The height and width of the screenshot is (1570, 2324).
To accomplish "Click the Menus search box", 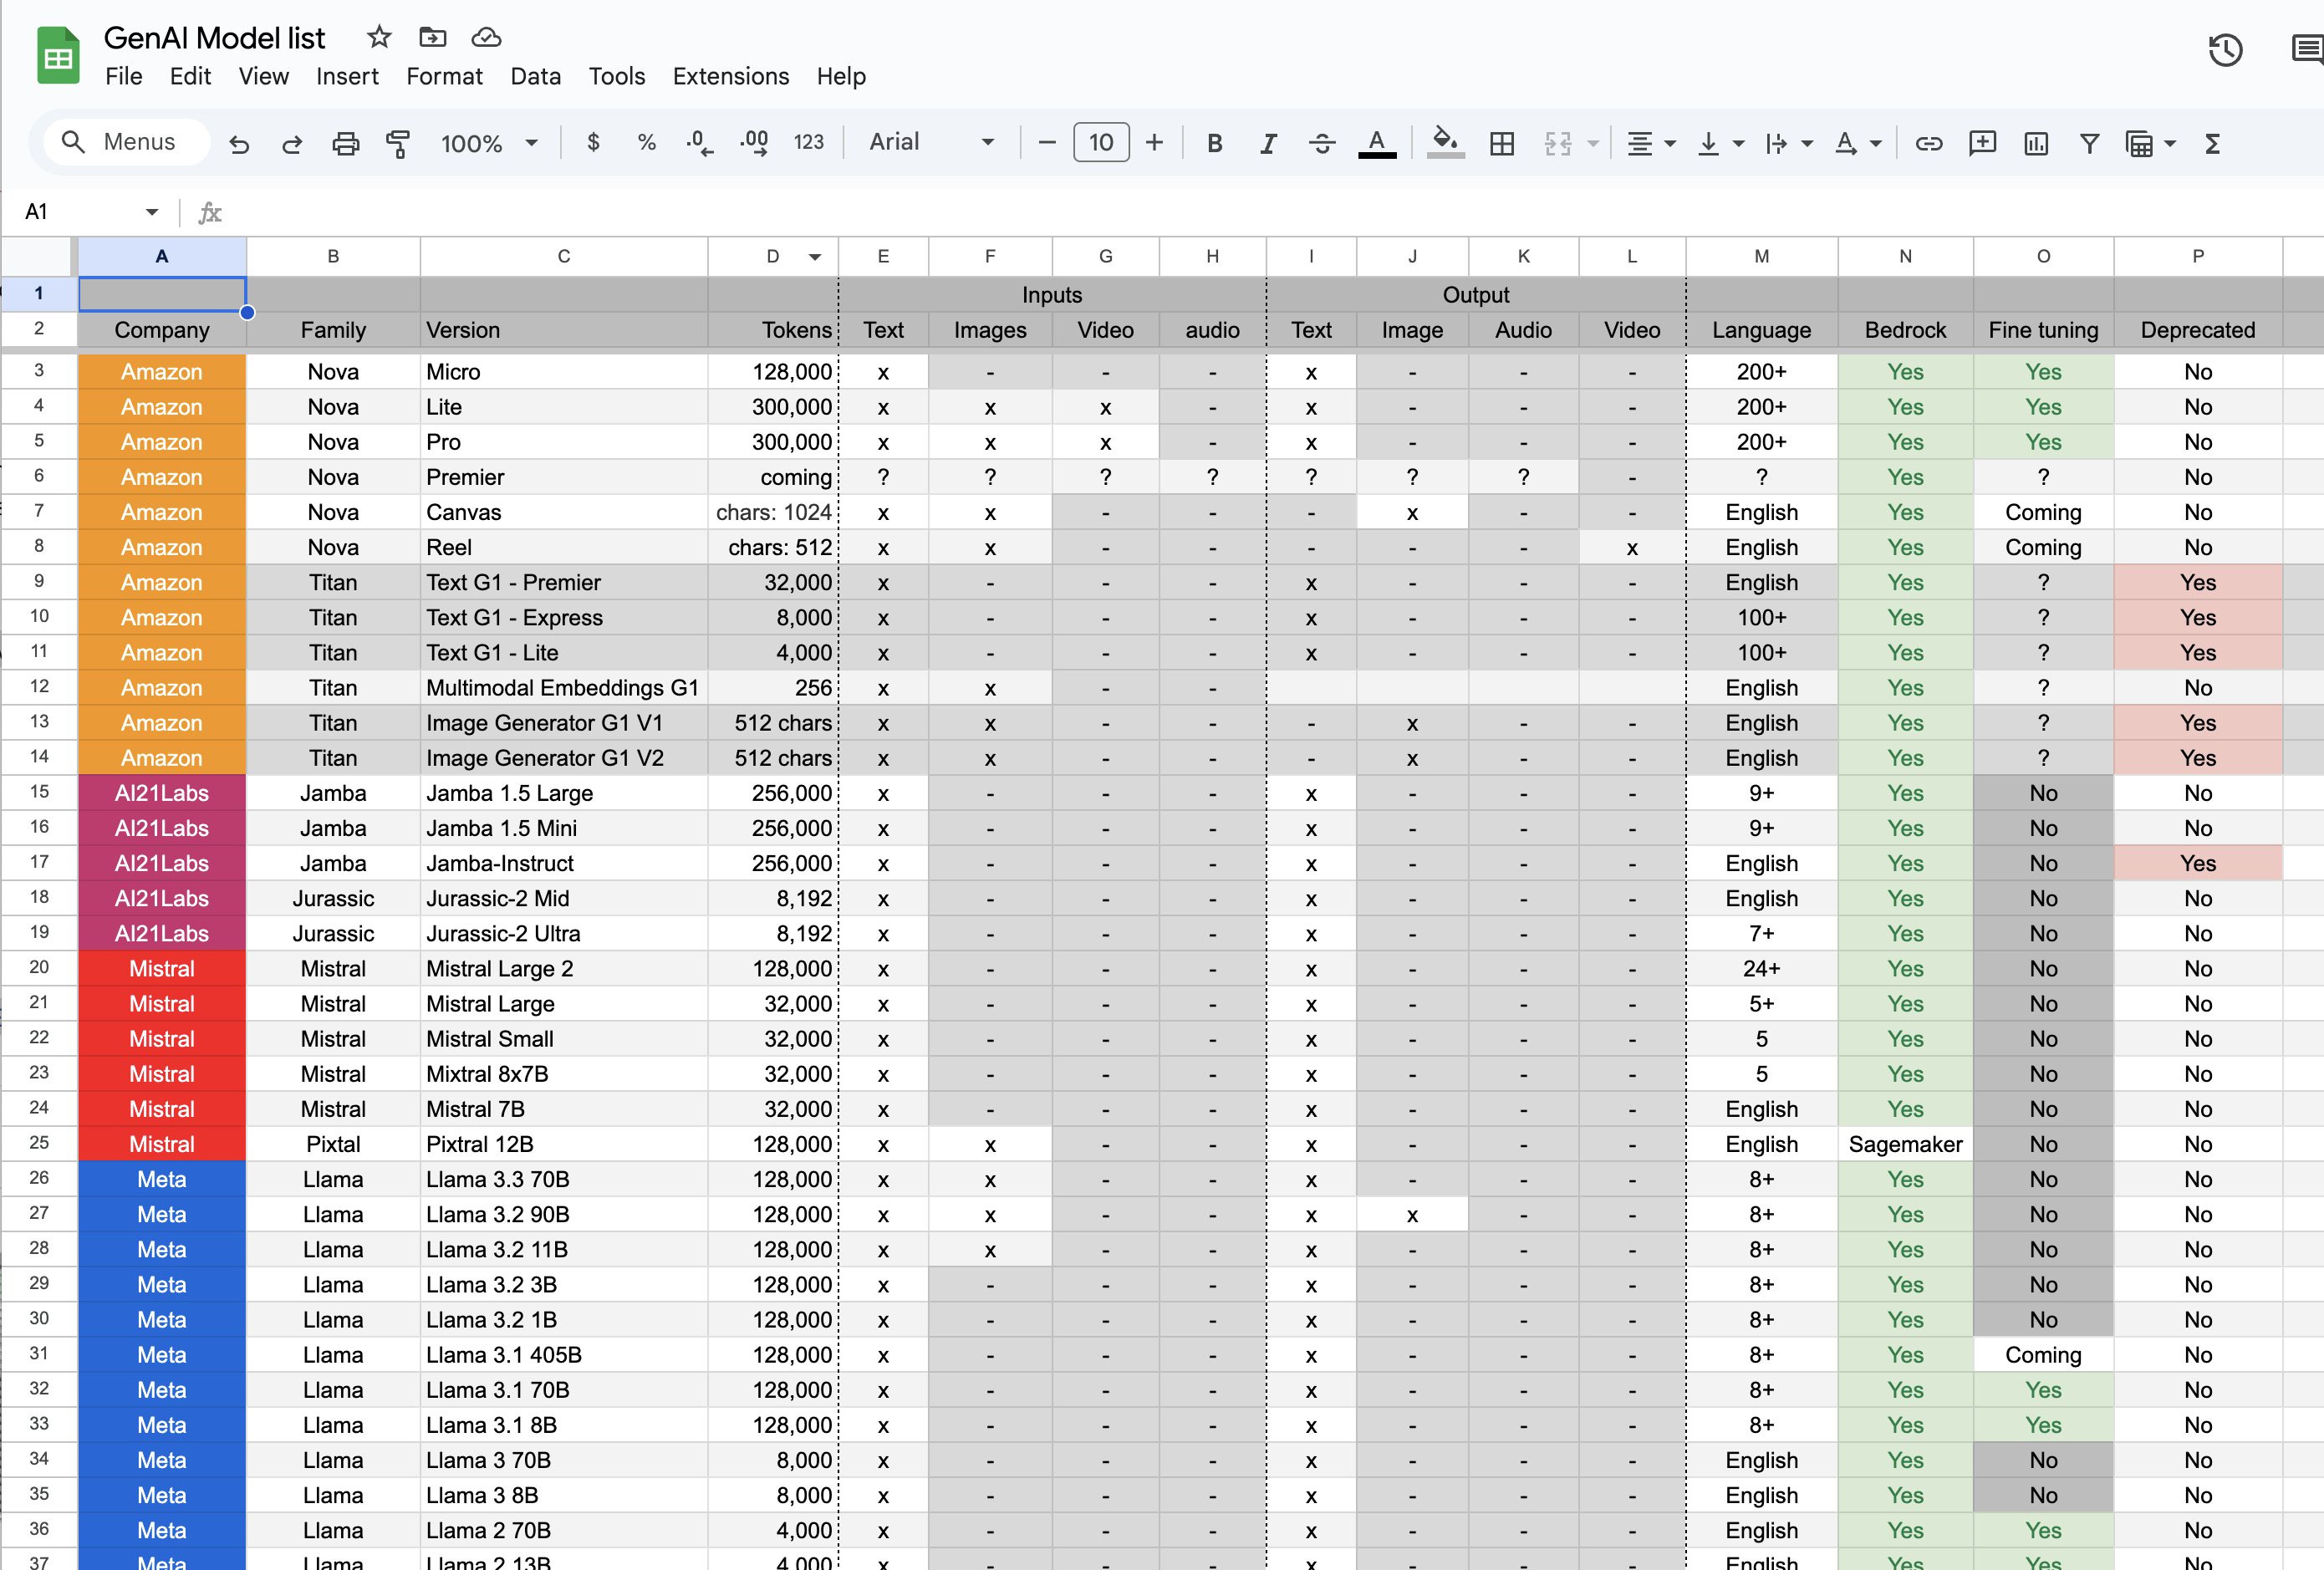I will coord(126,142).
